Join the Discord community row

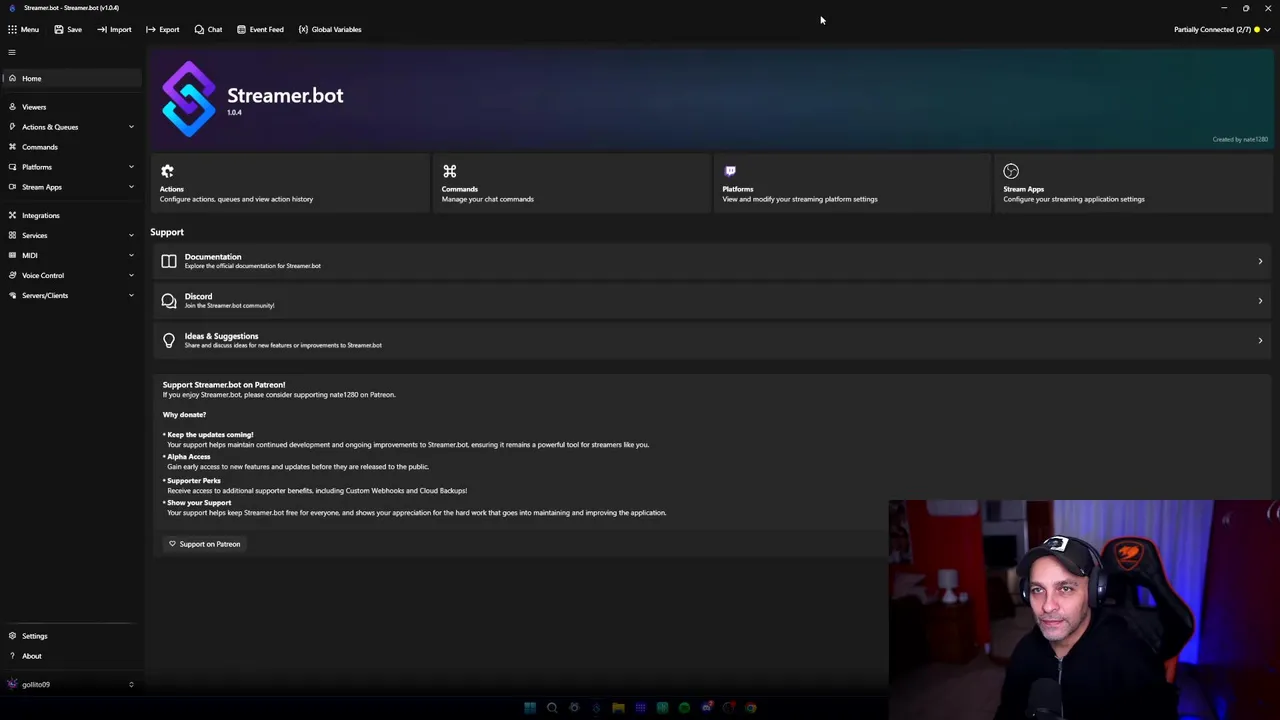(x=711, y=301)
